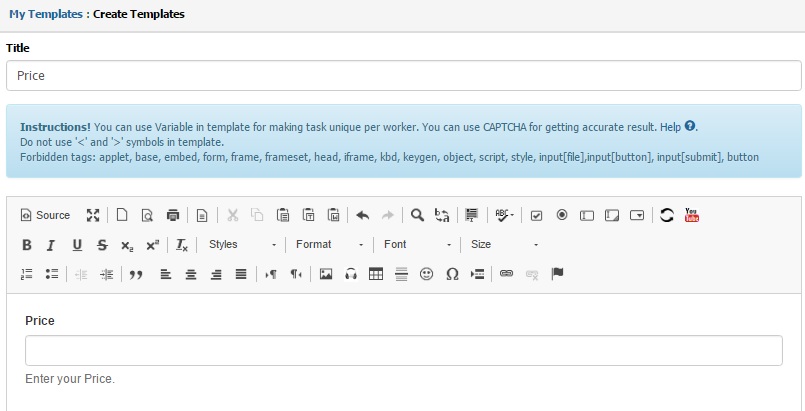
Task: Click the "Enter your Price." helper text
Action: click(x=70, y=379)
